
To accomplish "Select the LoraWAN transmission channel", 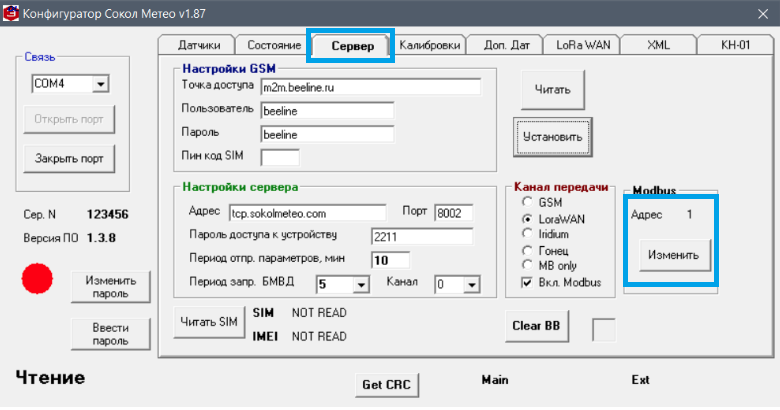I will coord(527,218).
